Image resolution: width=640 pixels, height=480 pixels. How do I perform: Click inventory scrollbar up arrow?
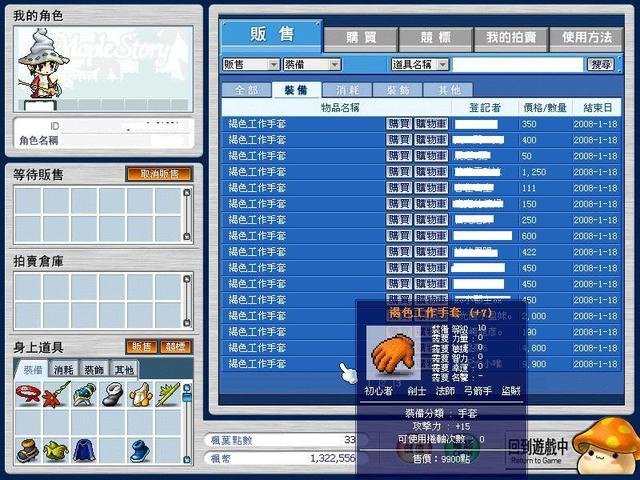[187, 387]
